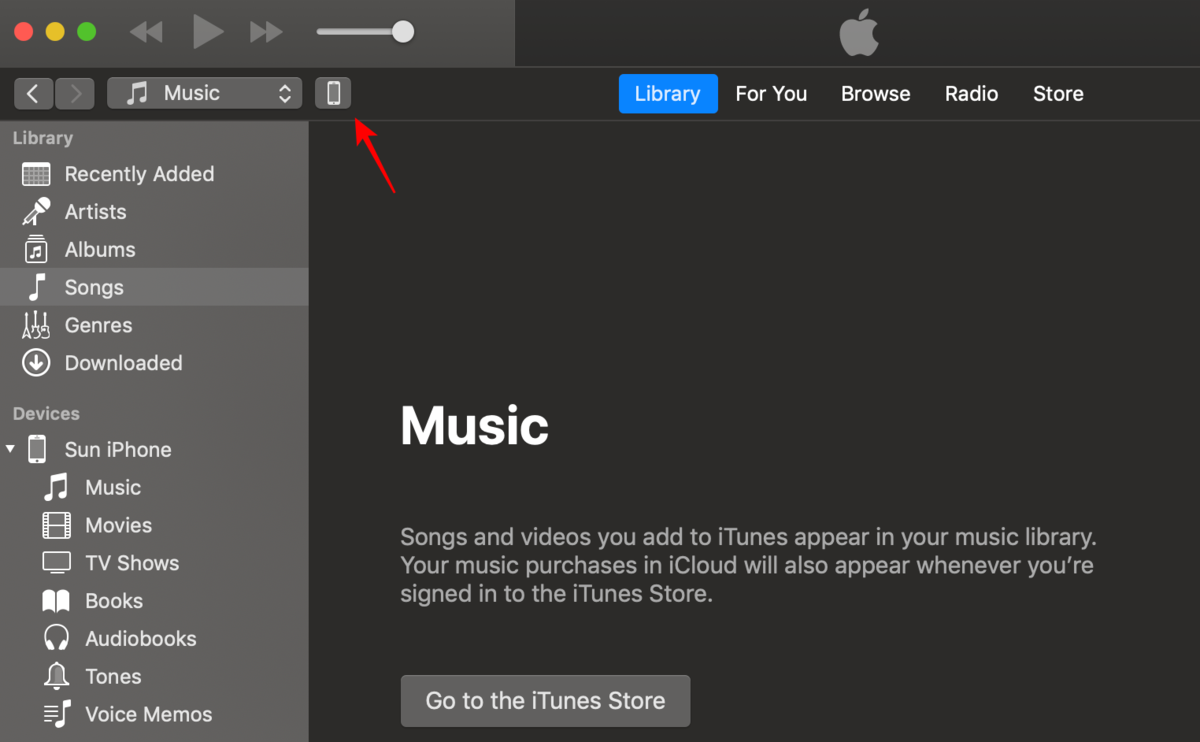Select the Artists microphone icon
1200x742 pixels.
[x=36, y=212]
